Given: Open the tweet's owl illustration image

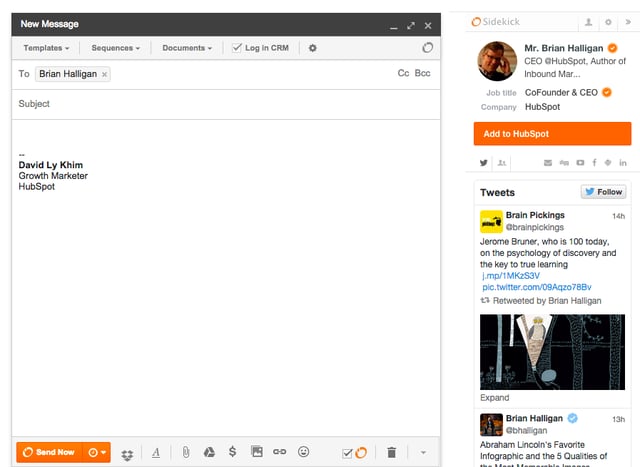Looking at the screenshot, I should [x=552, y=352].
